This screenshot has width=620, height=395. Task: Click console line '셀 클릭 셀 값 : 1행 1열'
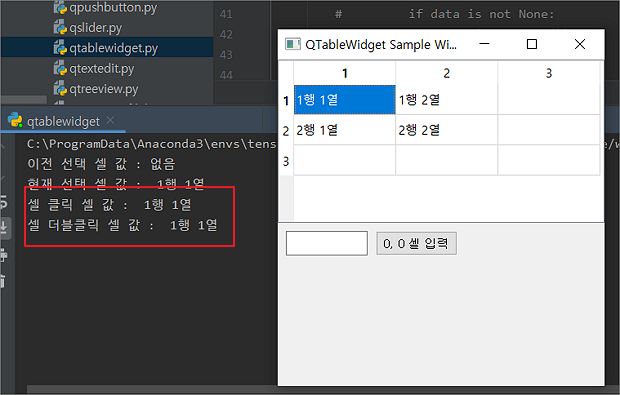pyautogui.click(x=110, y=205)
